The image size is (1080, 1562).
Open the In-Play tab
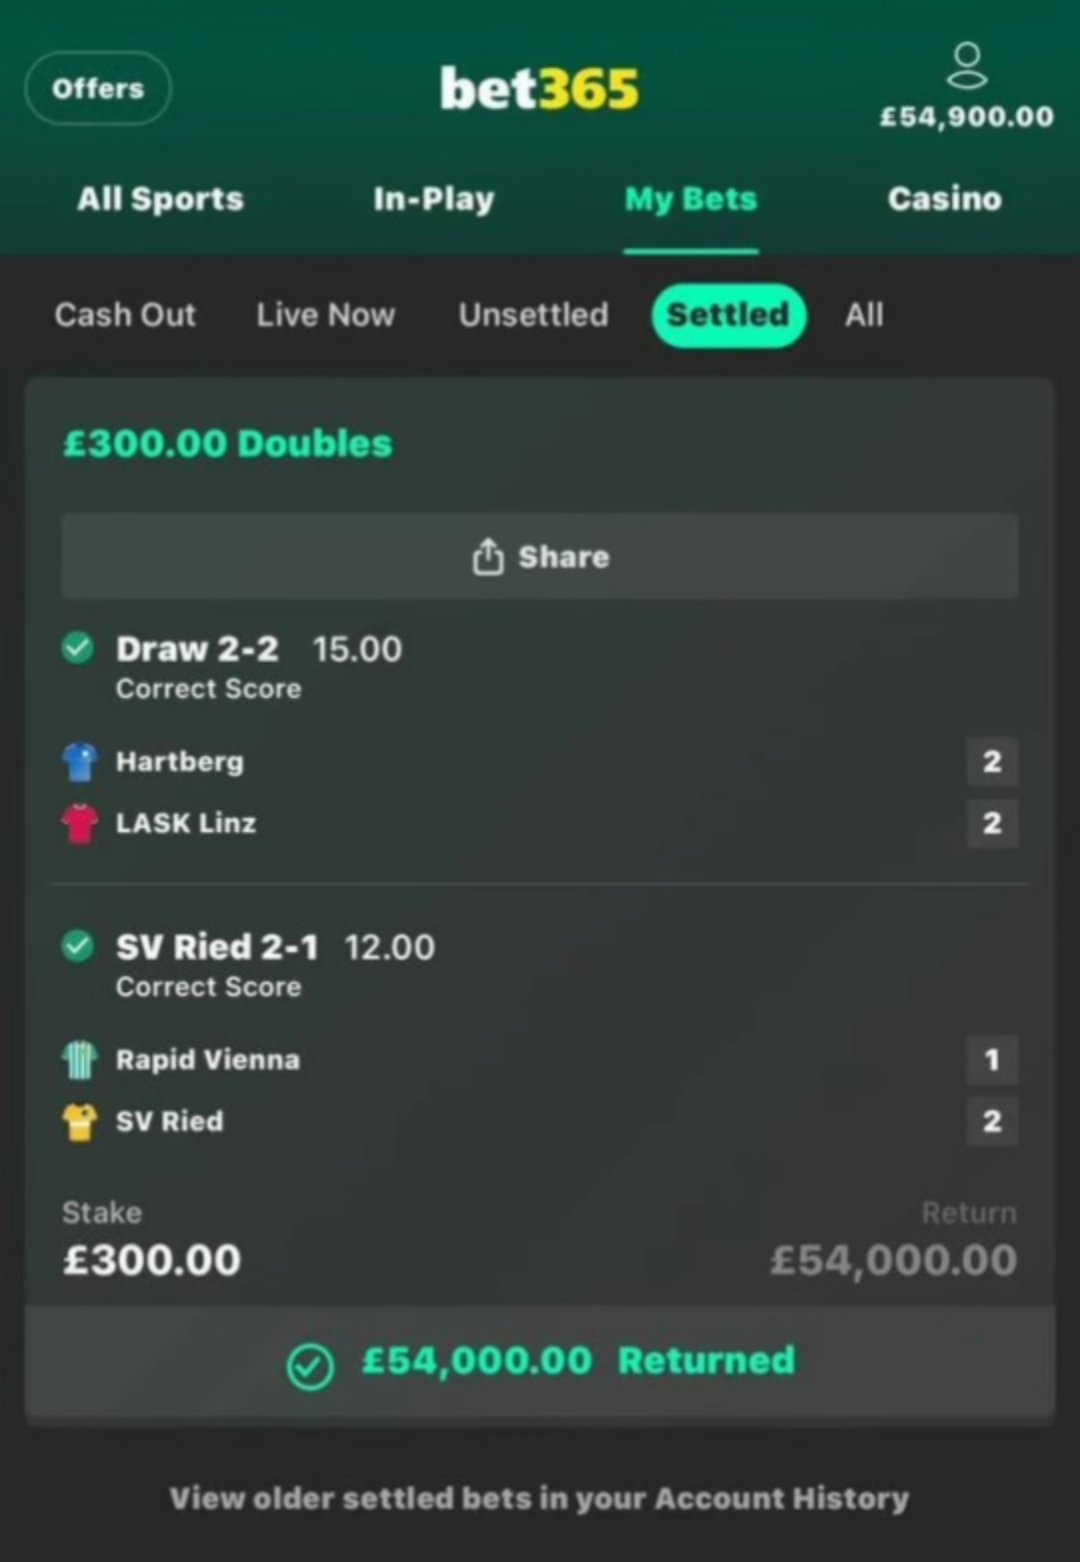[434, 199]
